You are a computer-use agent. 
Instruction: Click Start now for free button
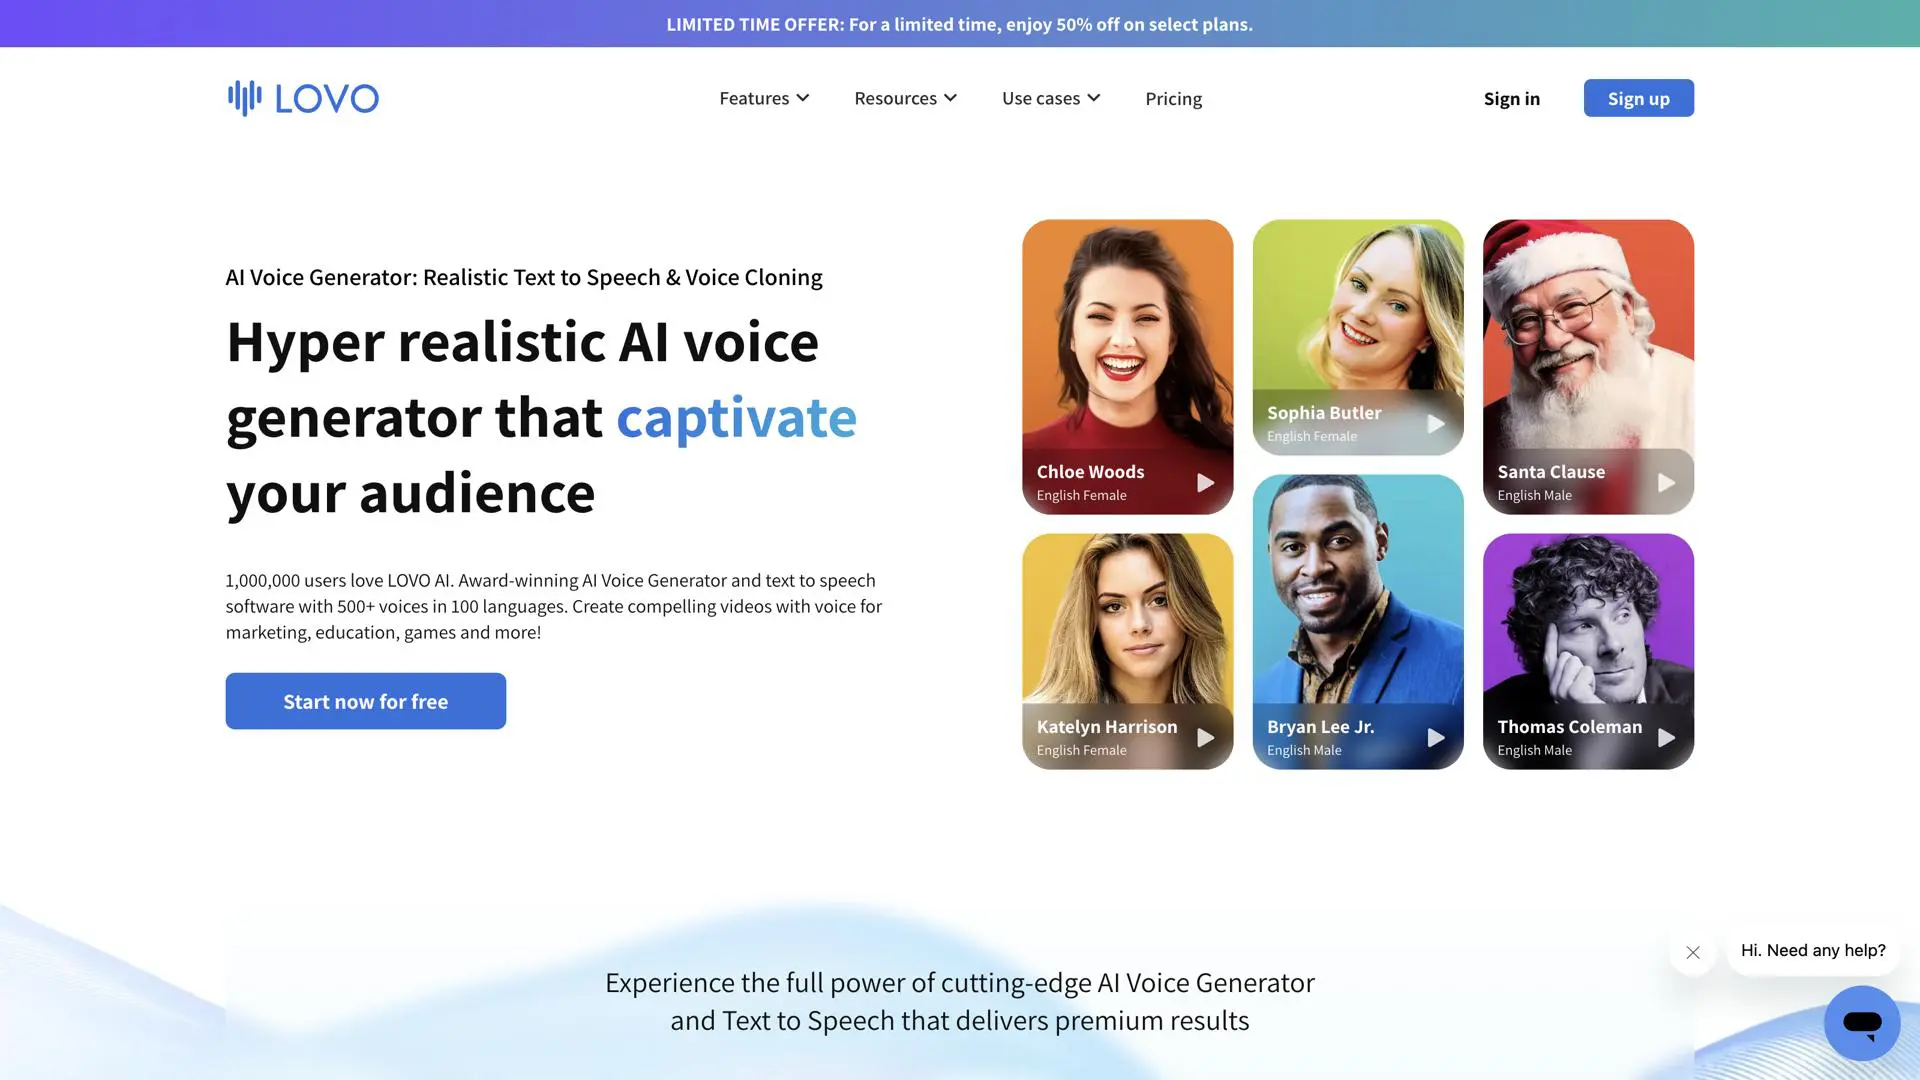click(365, 701)
